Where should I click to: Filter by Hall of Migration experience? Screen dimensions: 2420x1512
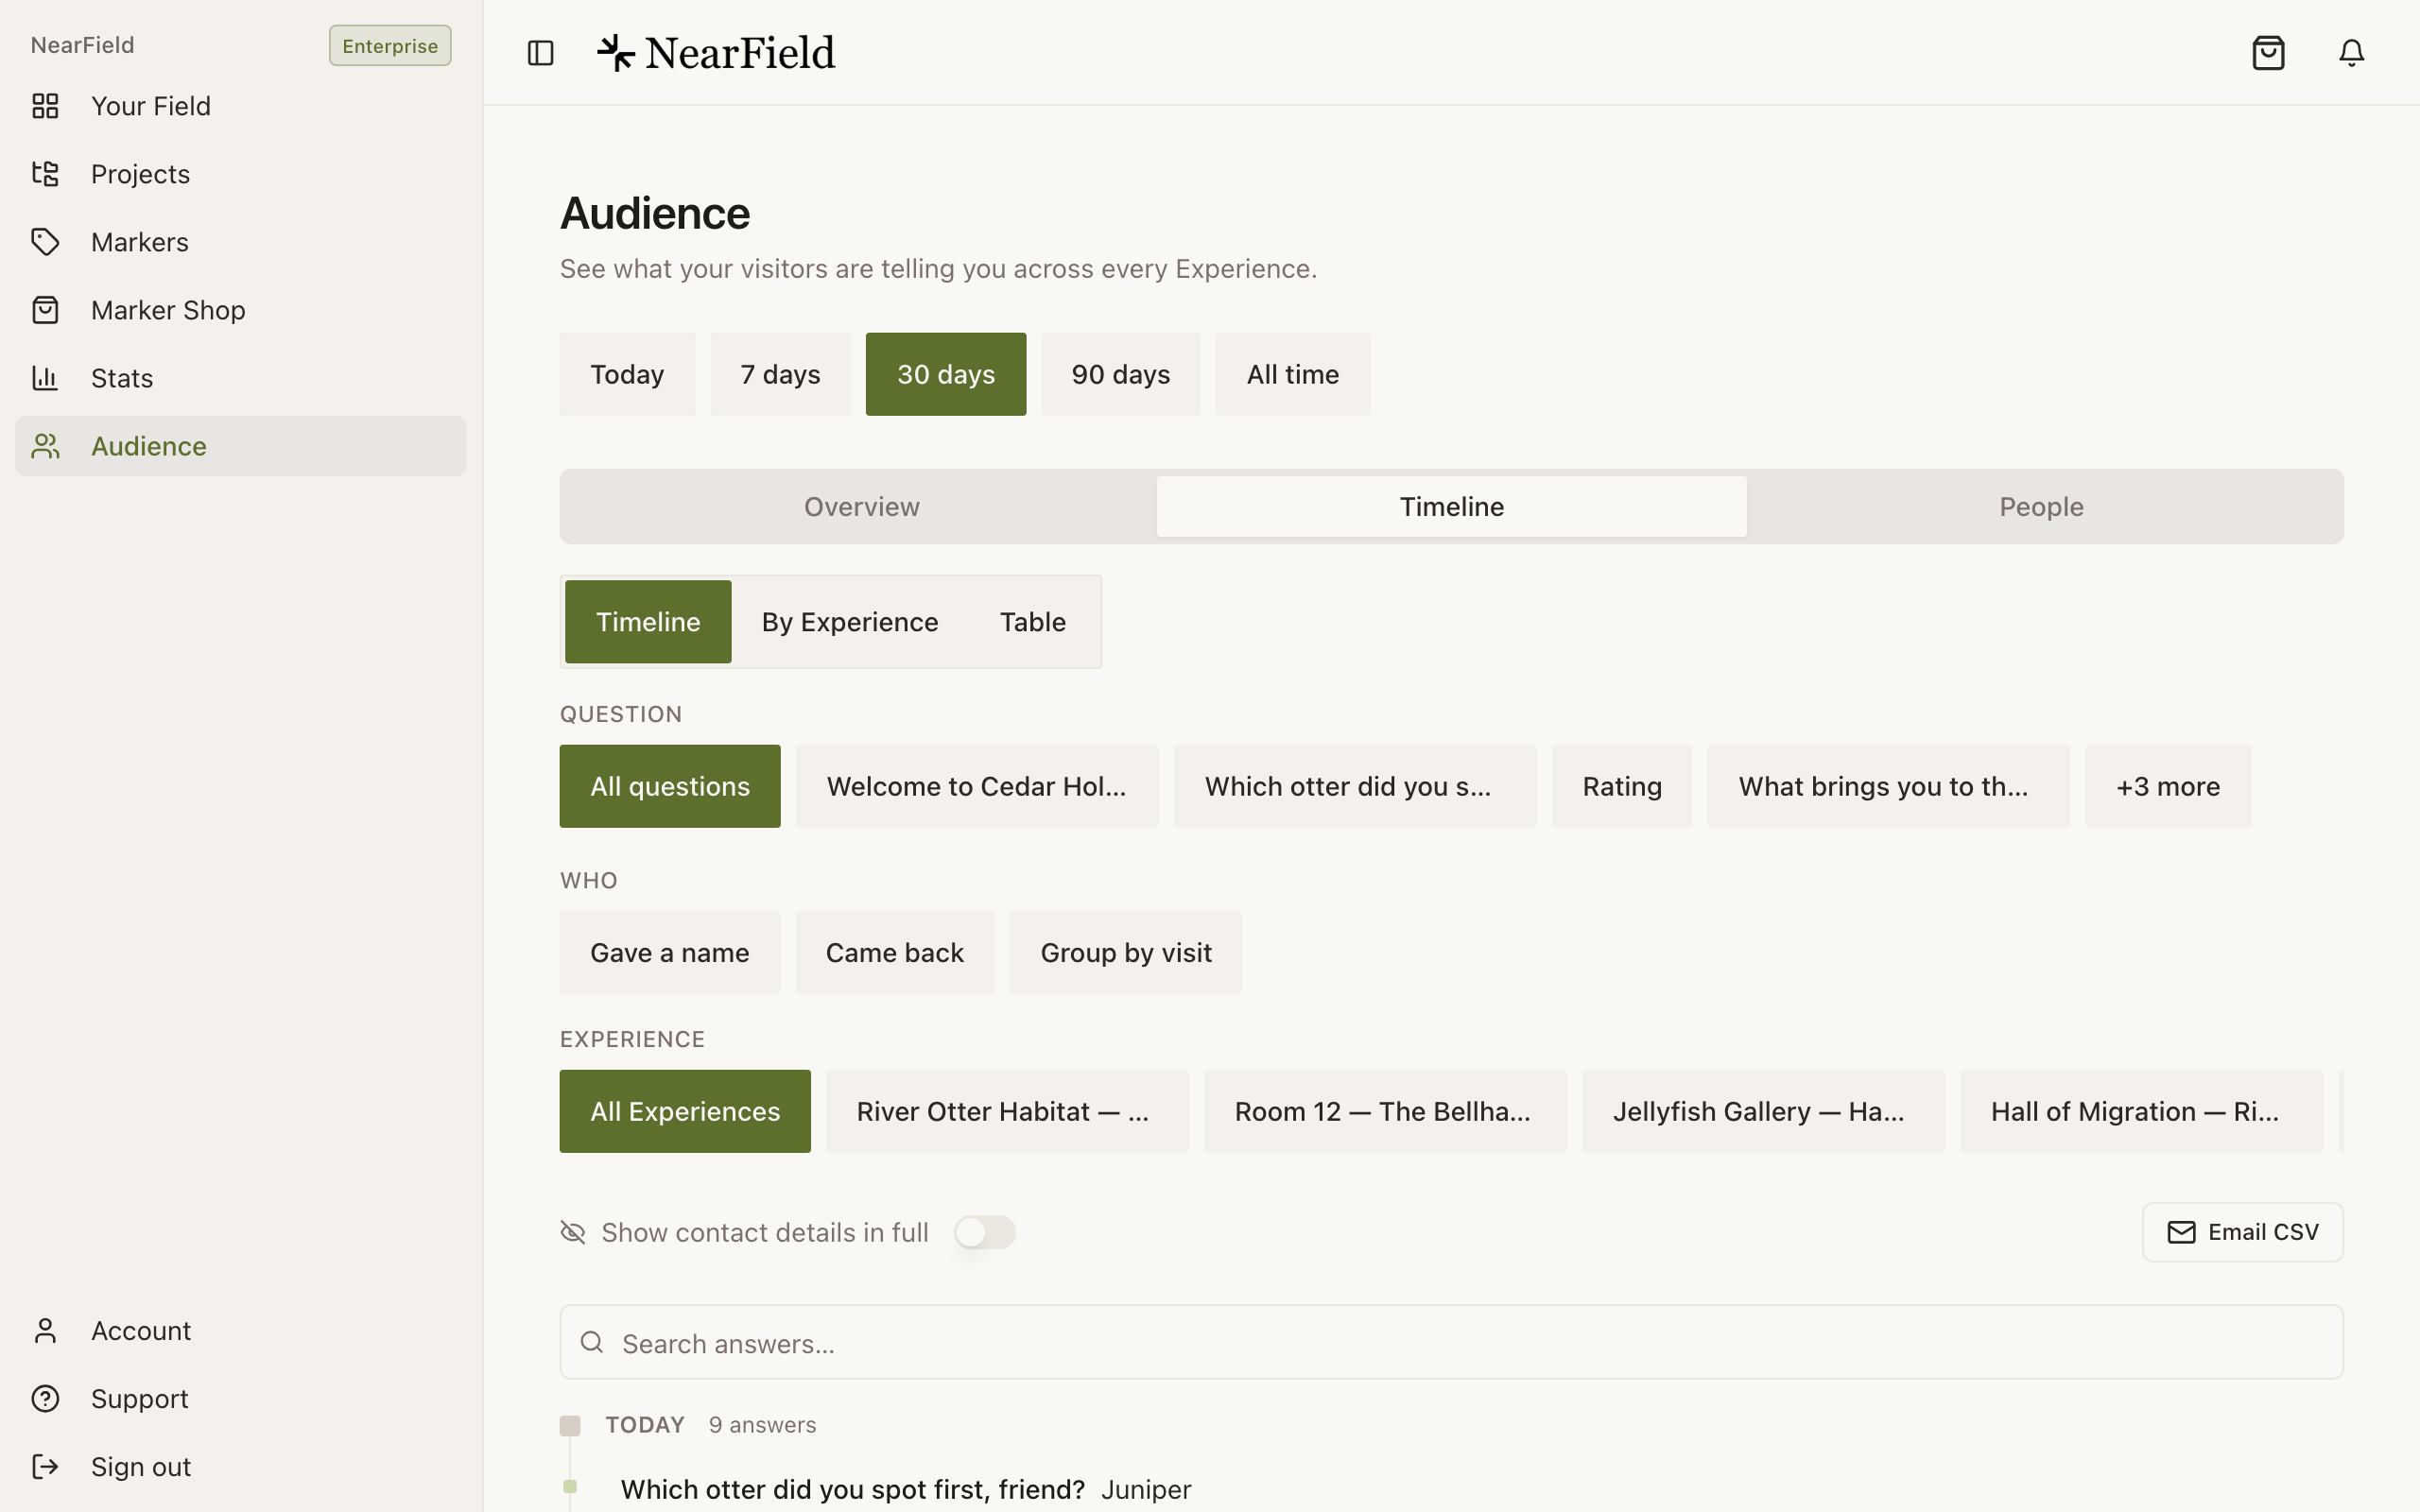pos(2141,1111)
